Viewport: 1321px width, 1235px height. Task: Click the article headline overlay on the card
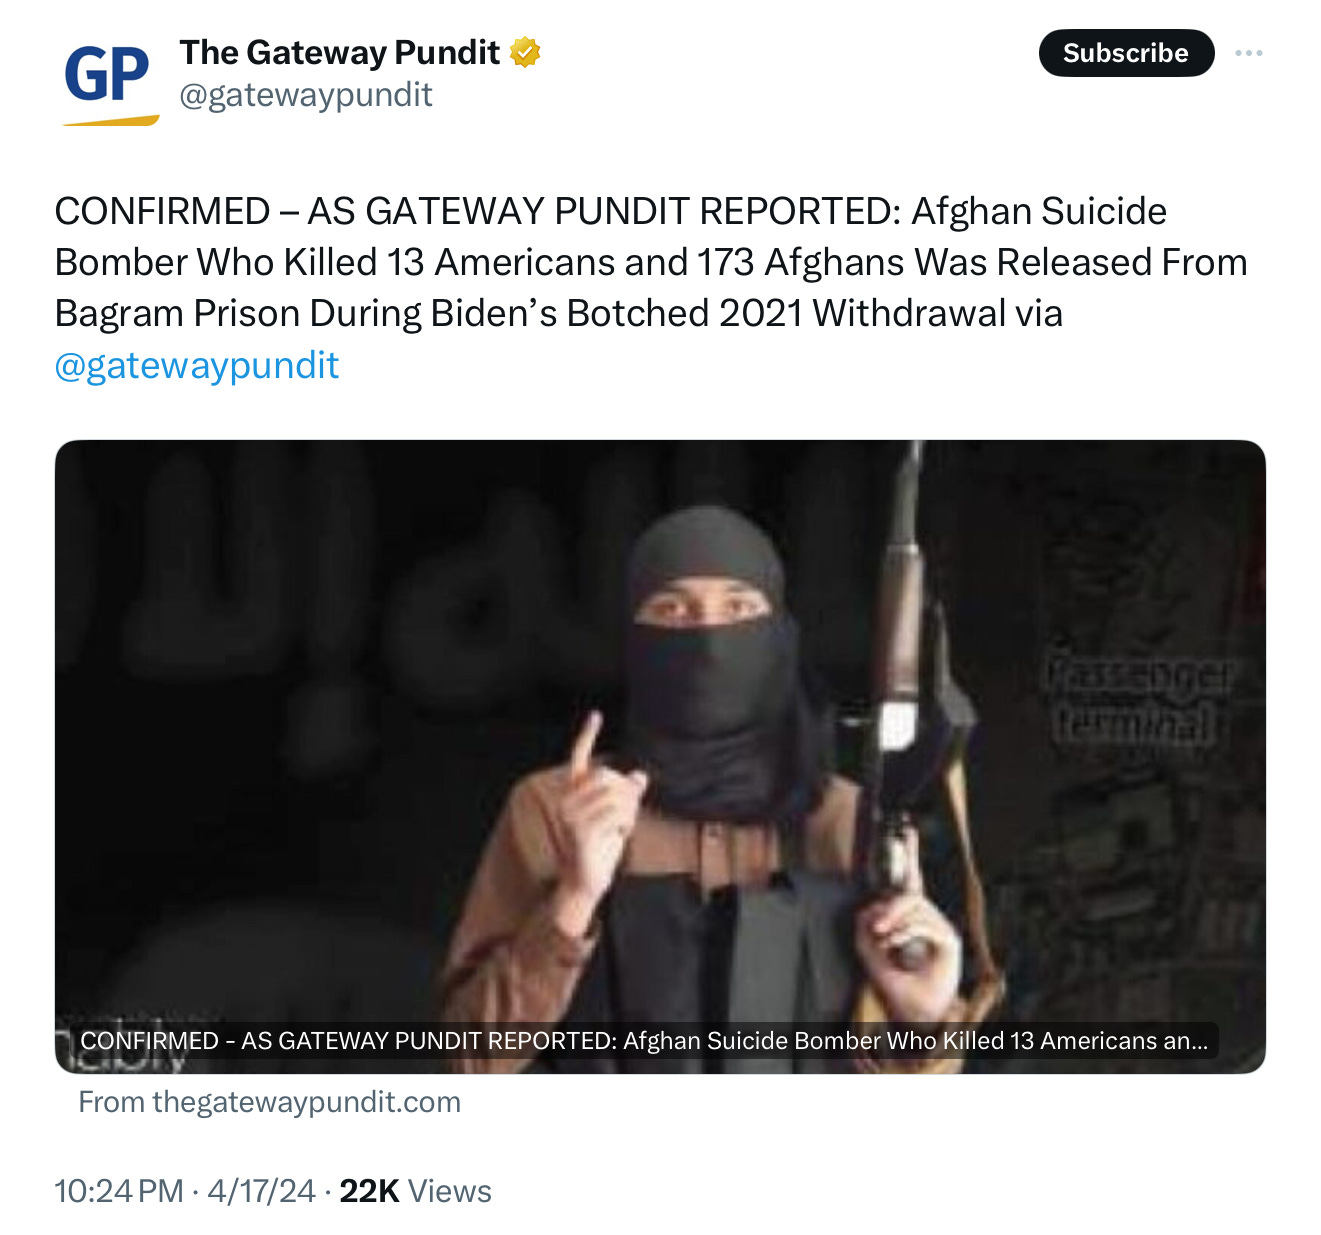(644, 1041)
